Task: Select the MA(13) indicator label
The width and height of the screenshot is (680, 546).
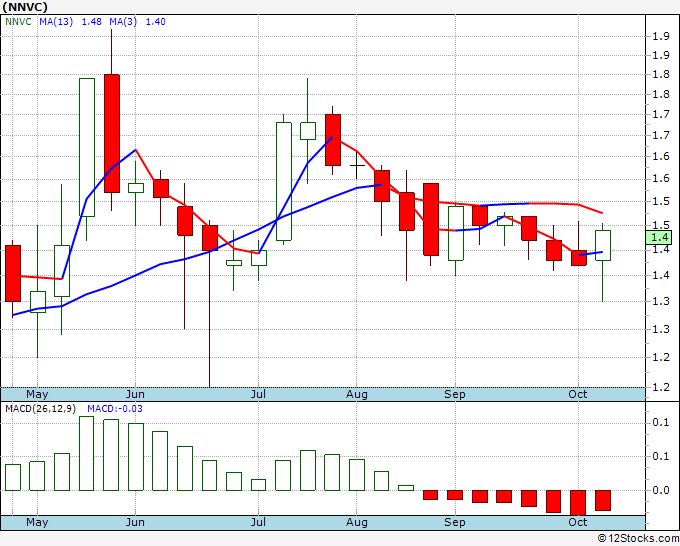Action: (x=57, y=22)
